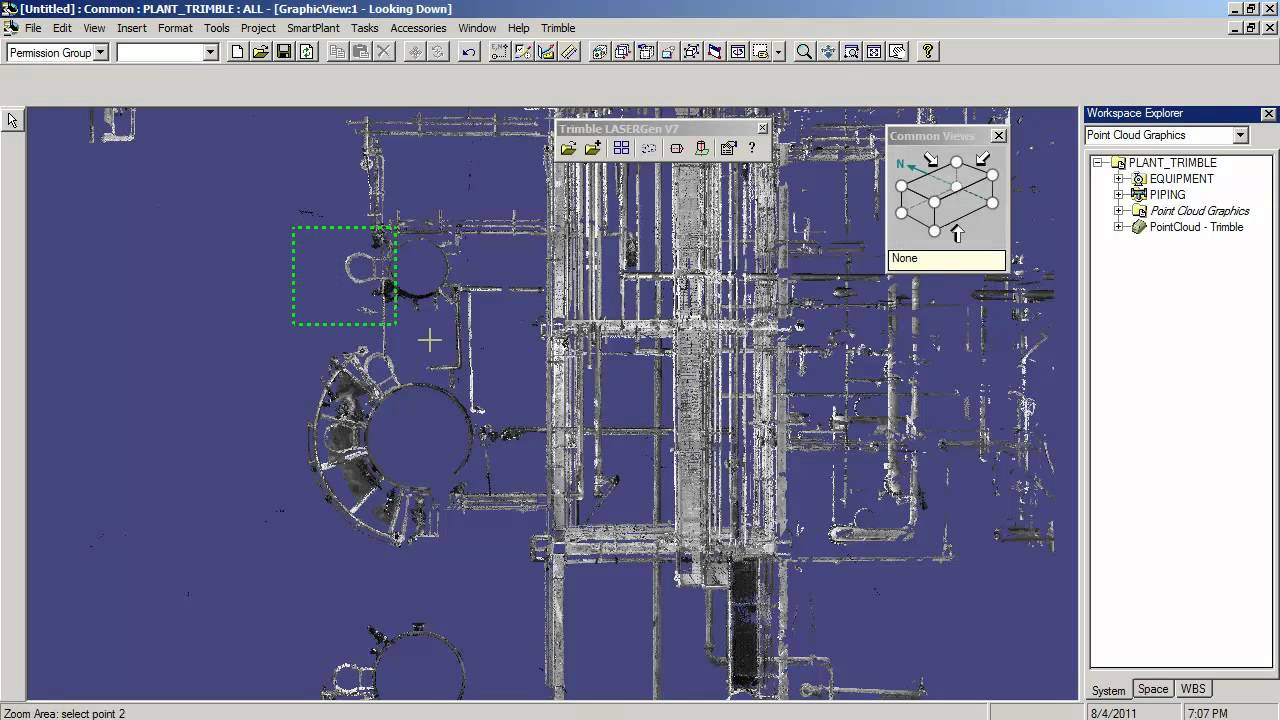Expand the EQUIPMENT tree node
Screen dimensions: 1280x720
(1119, 179)
